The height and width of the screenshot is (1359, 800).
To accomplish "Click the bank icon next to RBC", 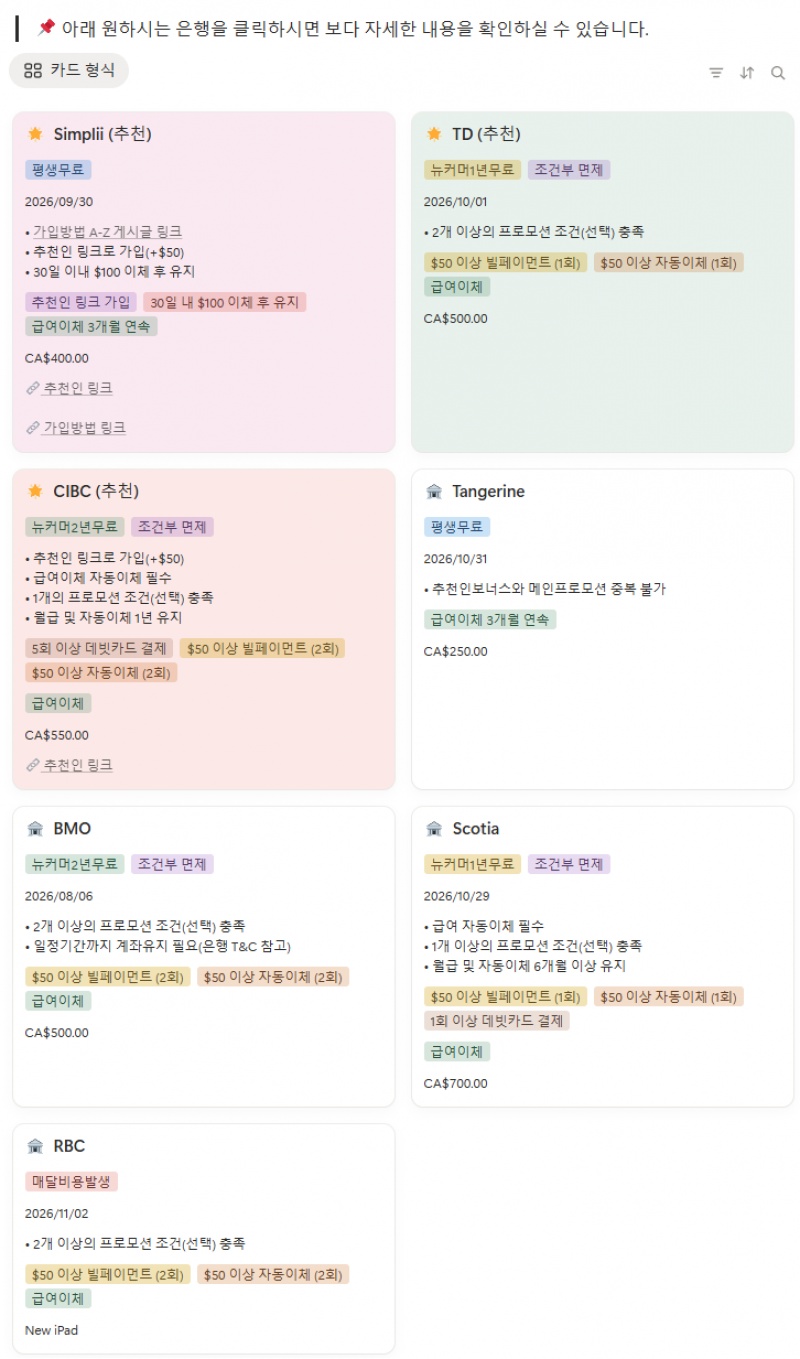I will pos(35,1146).
